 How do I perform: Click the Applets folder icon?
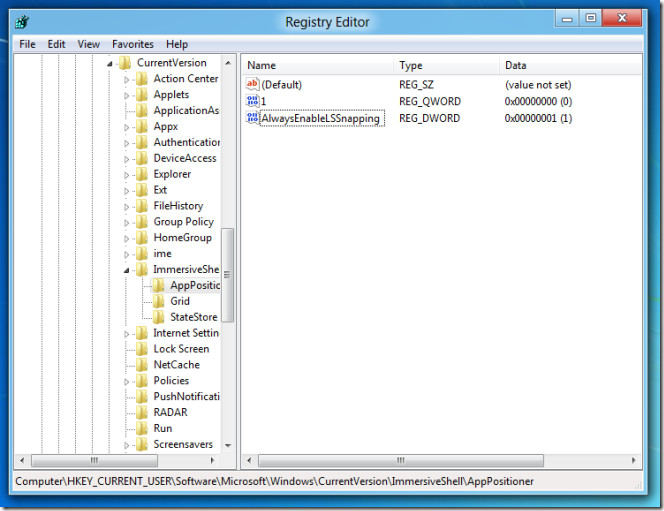coord(142,94)
